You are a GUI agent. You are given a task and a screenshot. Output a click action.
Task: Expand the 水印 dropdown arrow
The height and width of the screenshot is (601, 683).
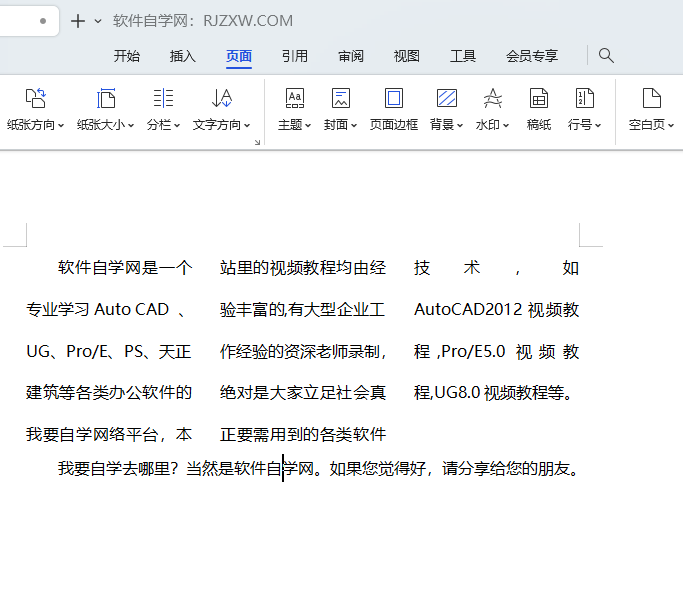point(506,125)
